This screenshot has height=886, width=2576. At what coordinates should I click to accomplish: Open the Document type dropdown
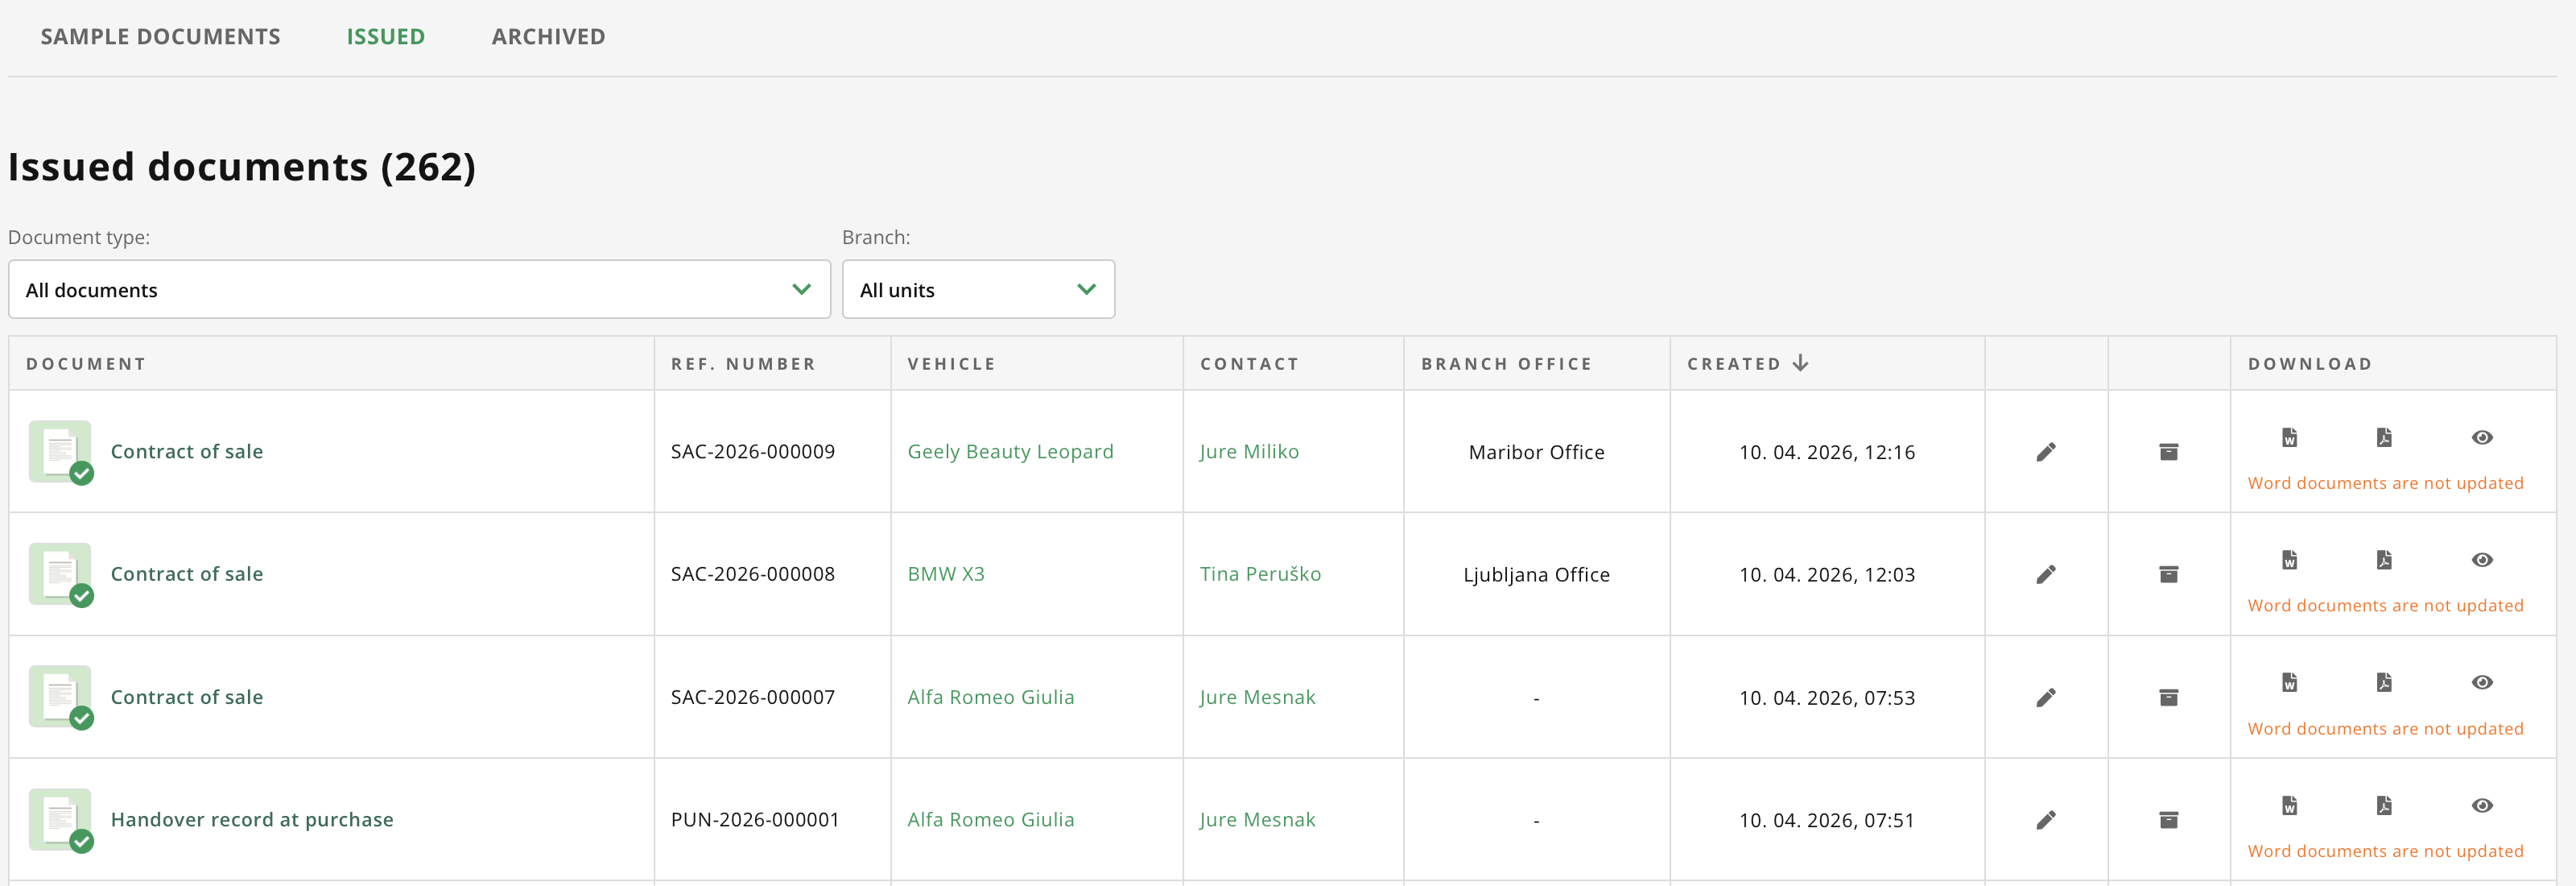419,290
